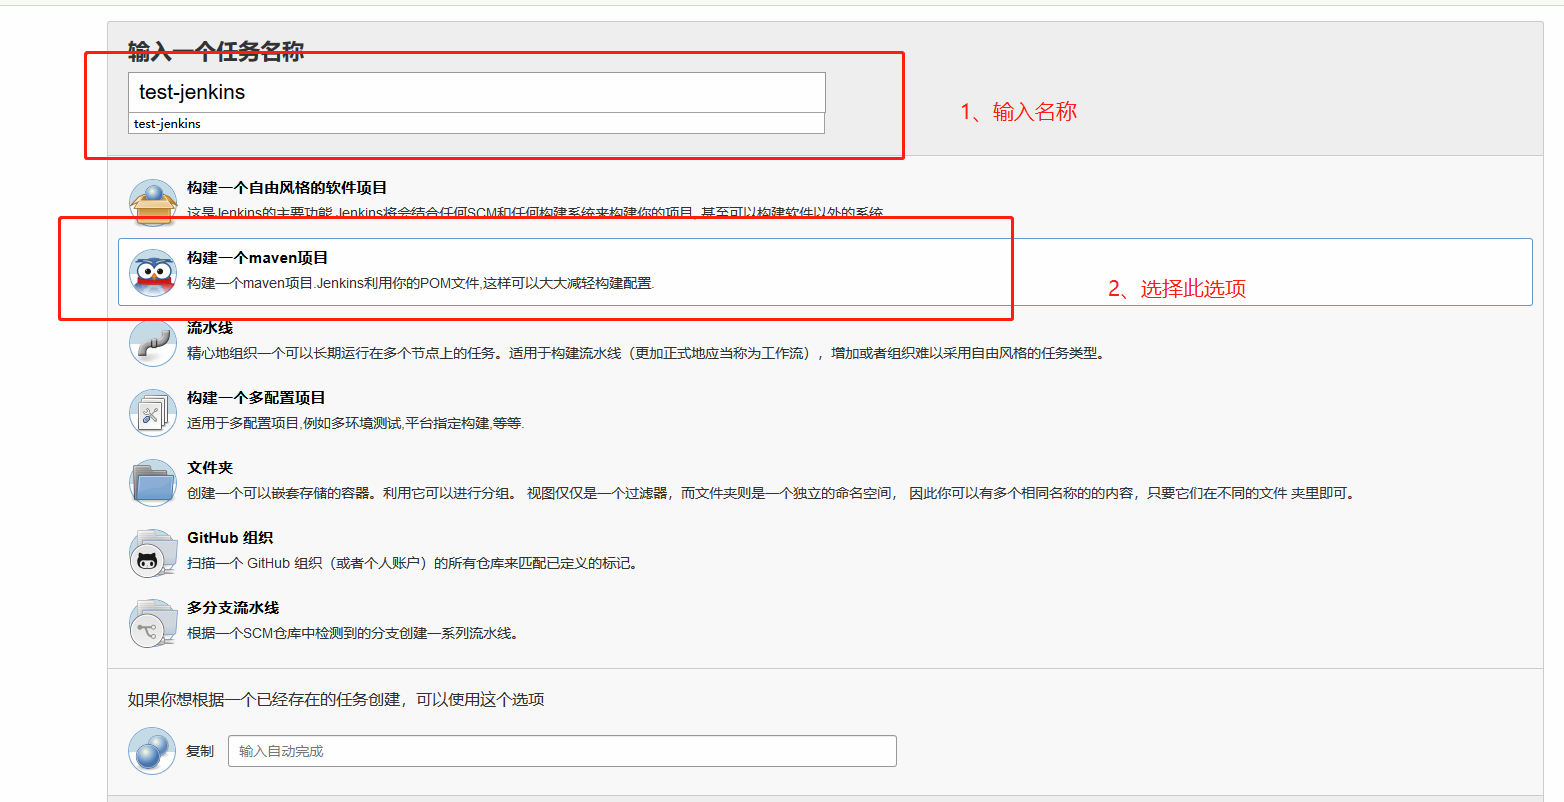Screen dimensions: 1564x802
Task: Choose the GitHub 组织 title
Action: [x=230, y=538]
